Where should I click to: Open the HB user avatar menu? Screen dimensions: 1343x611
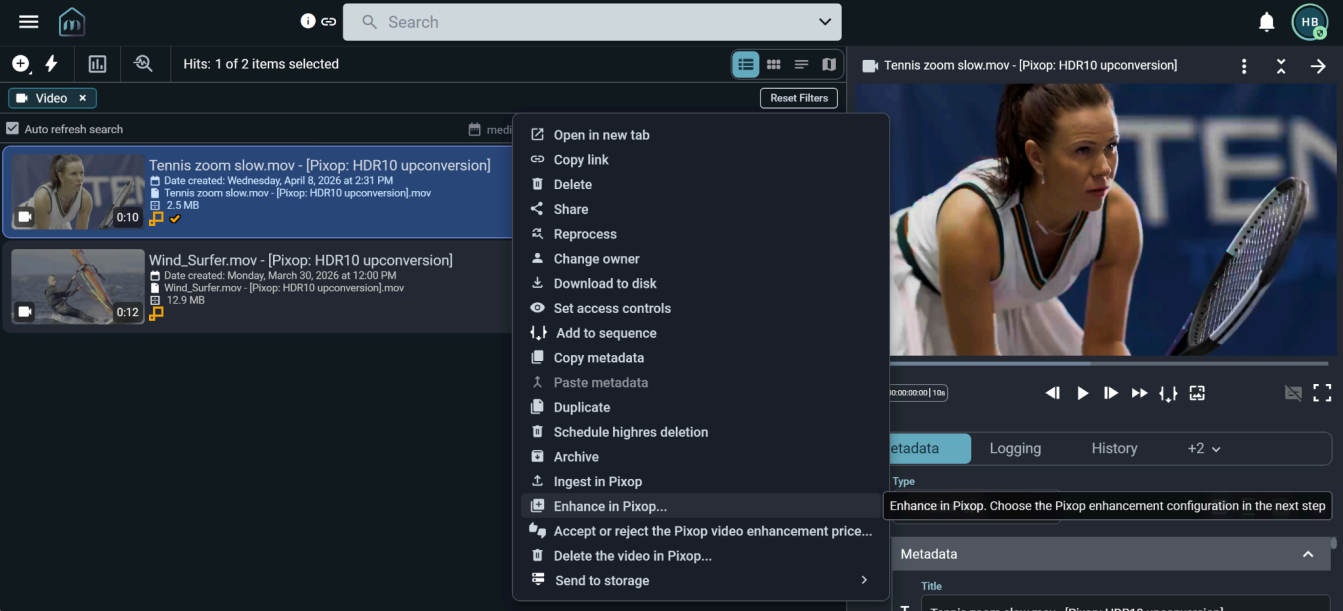(1309, 22)
